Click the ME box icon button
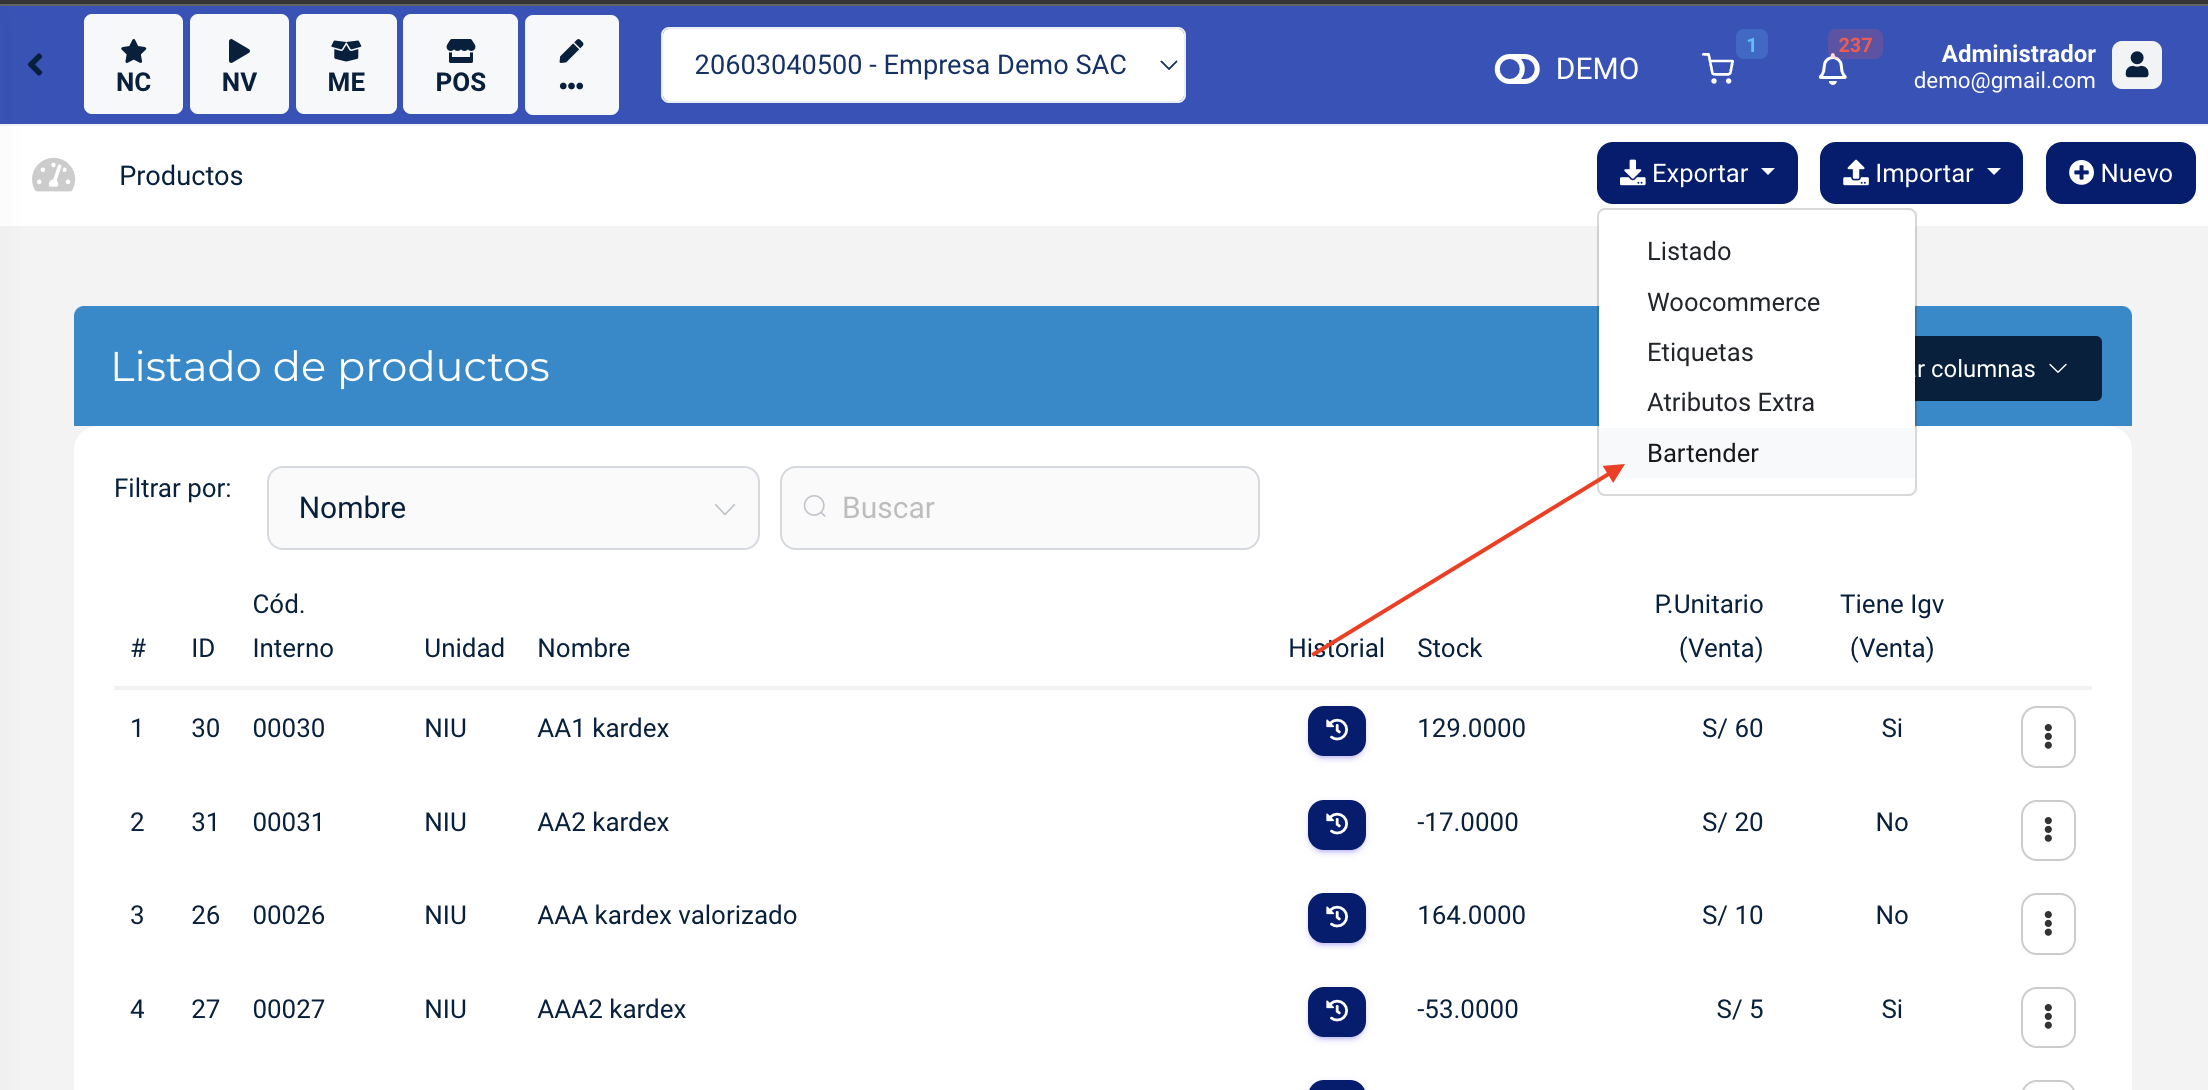The height and width of the screenshot is (1090, 2208). click(346, 65)
